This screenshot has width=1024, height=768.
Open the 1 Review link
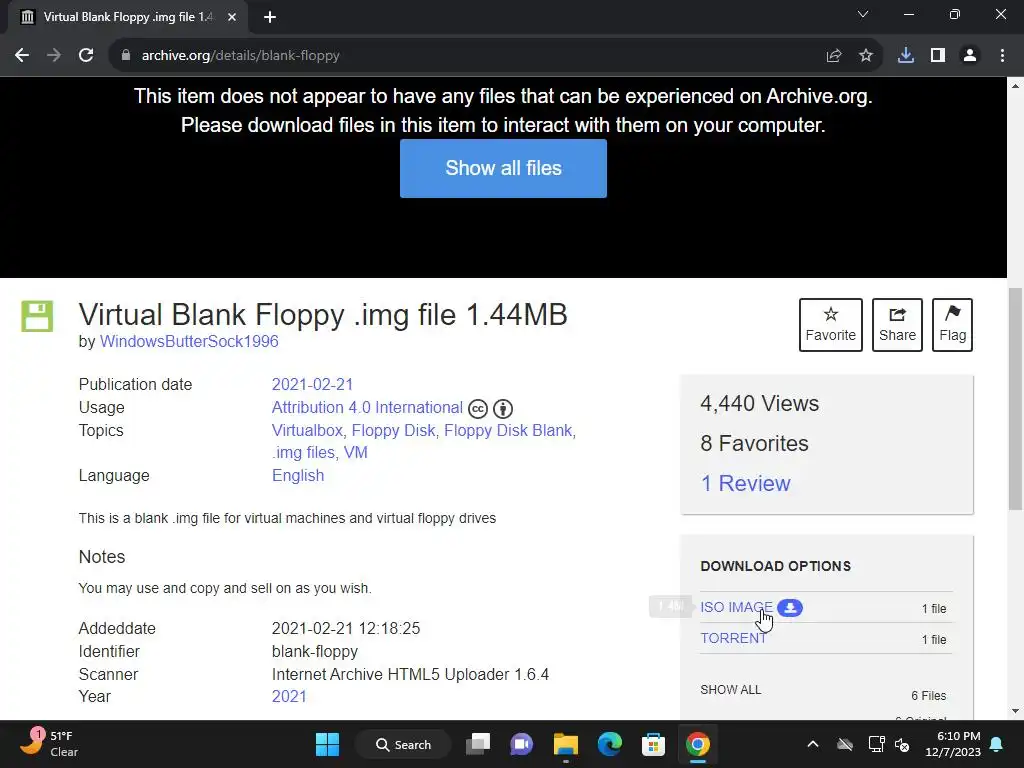point(745,483)
